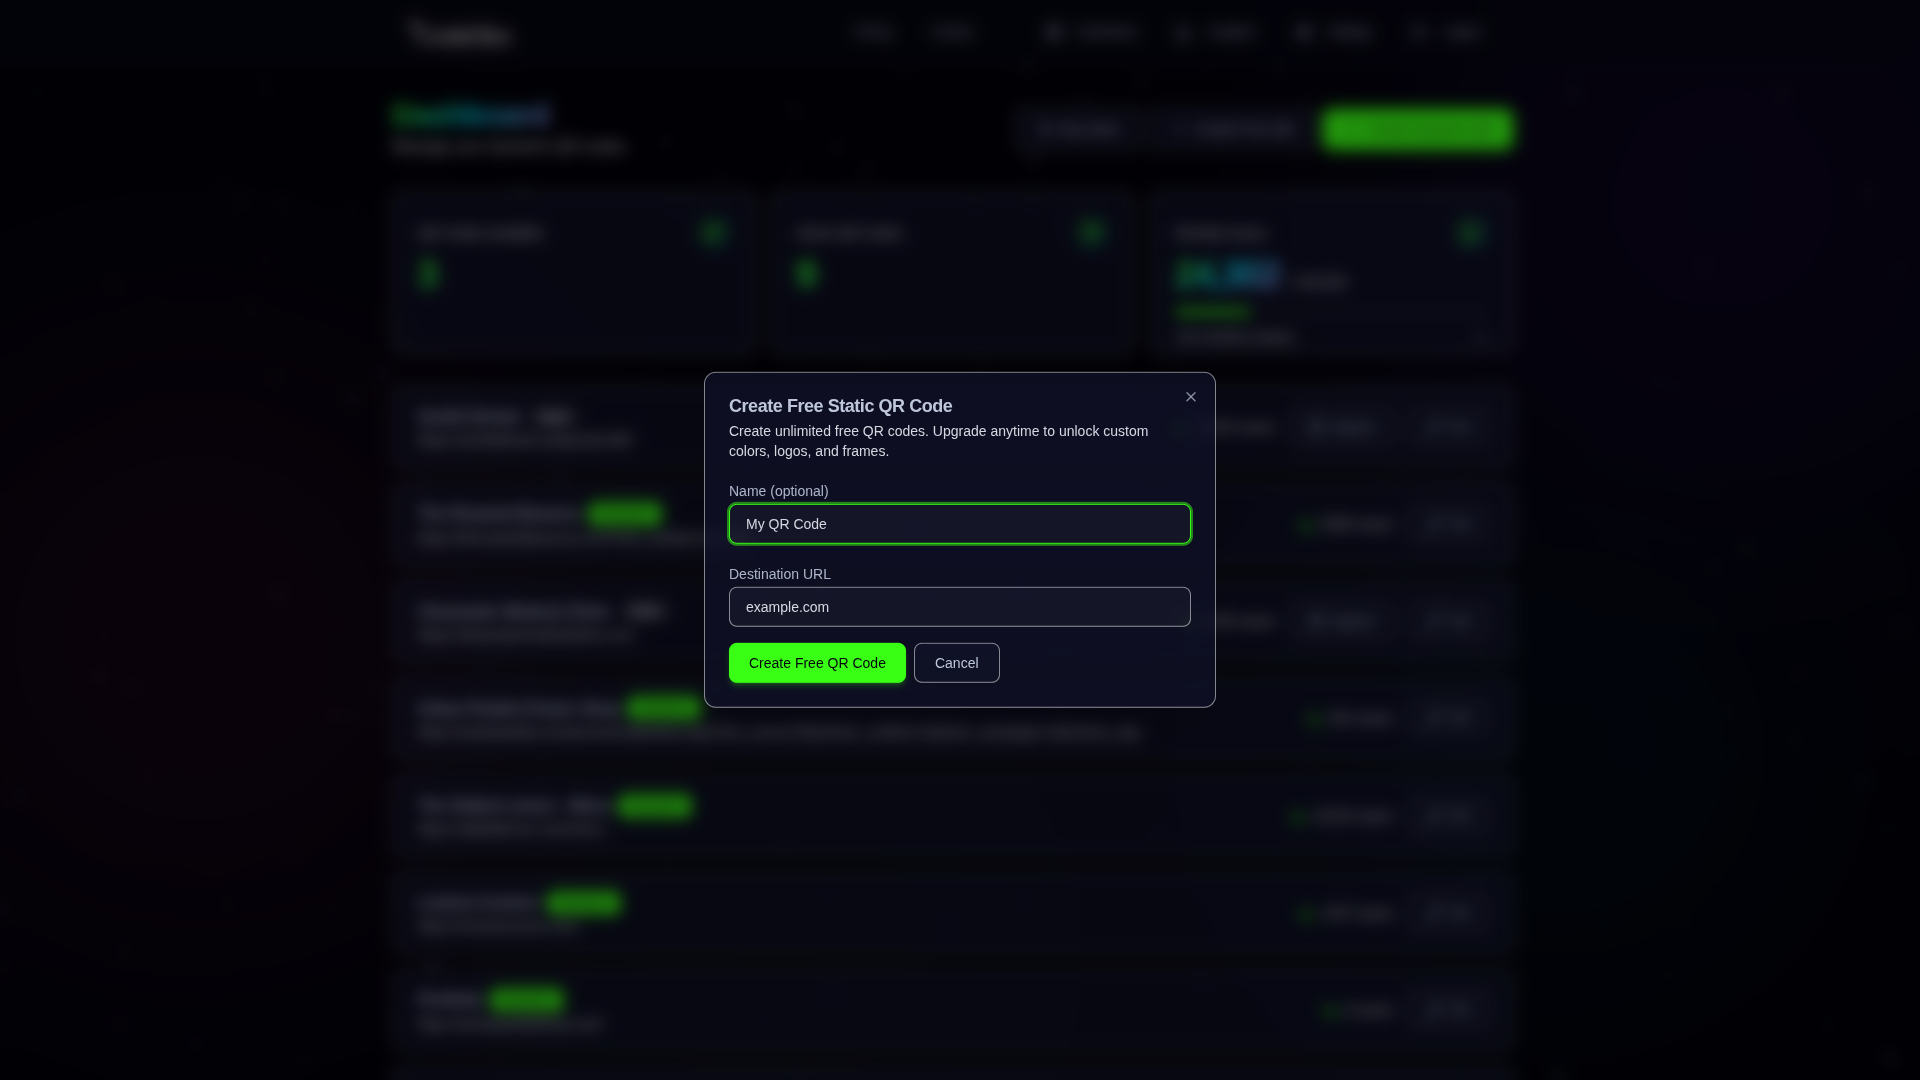Click the dashboard icon next to the first nav label
This screenshot has height=1080, width=1920.
pos(1055,32)
